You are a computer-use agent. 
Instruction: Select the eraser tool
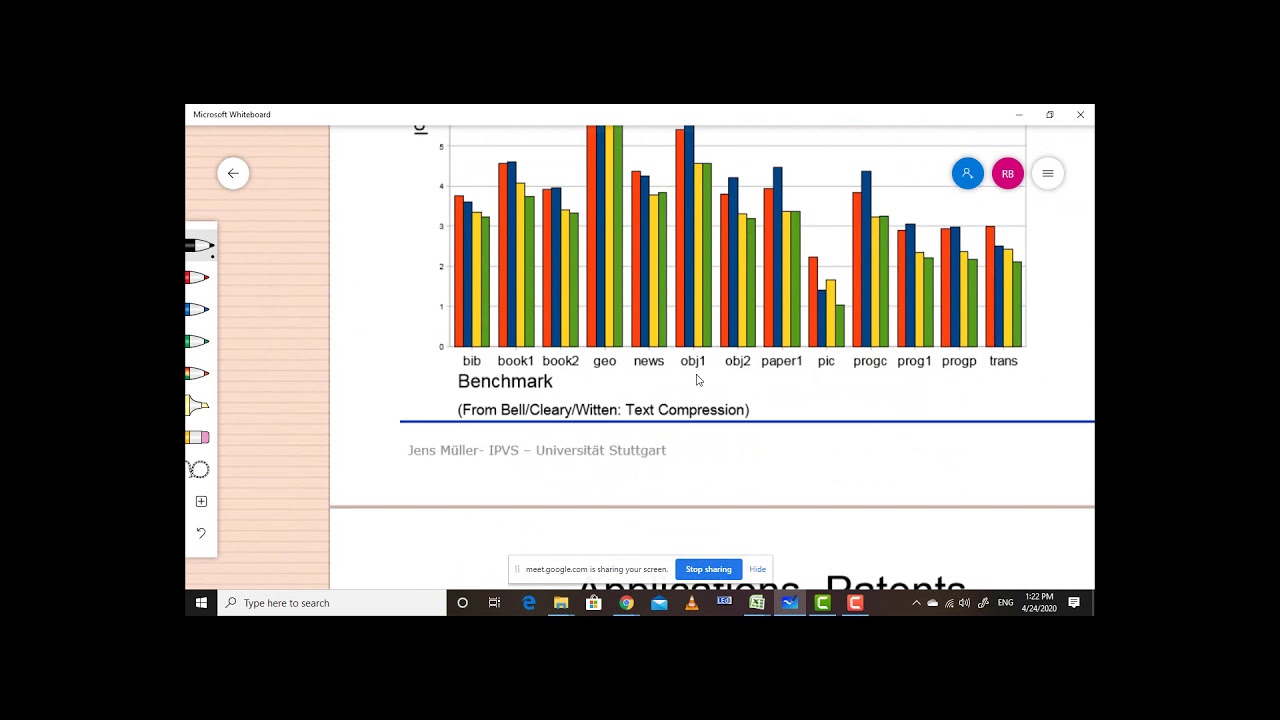click(198, 437)
